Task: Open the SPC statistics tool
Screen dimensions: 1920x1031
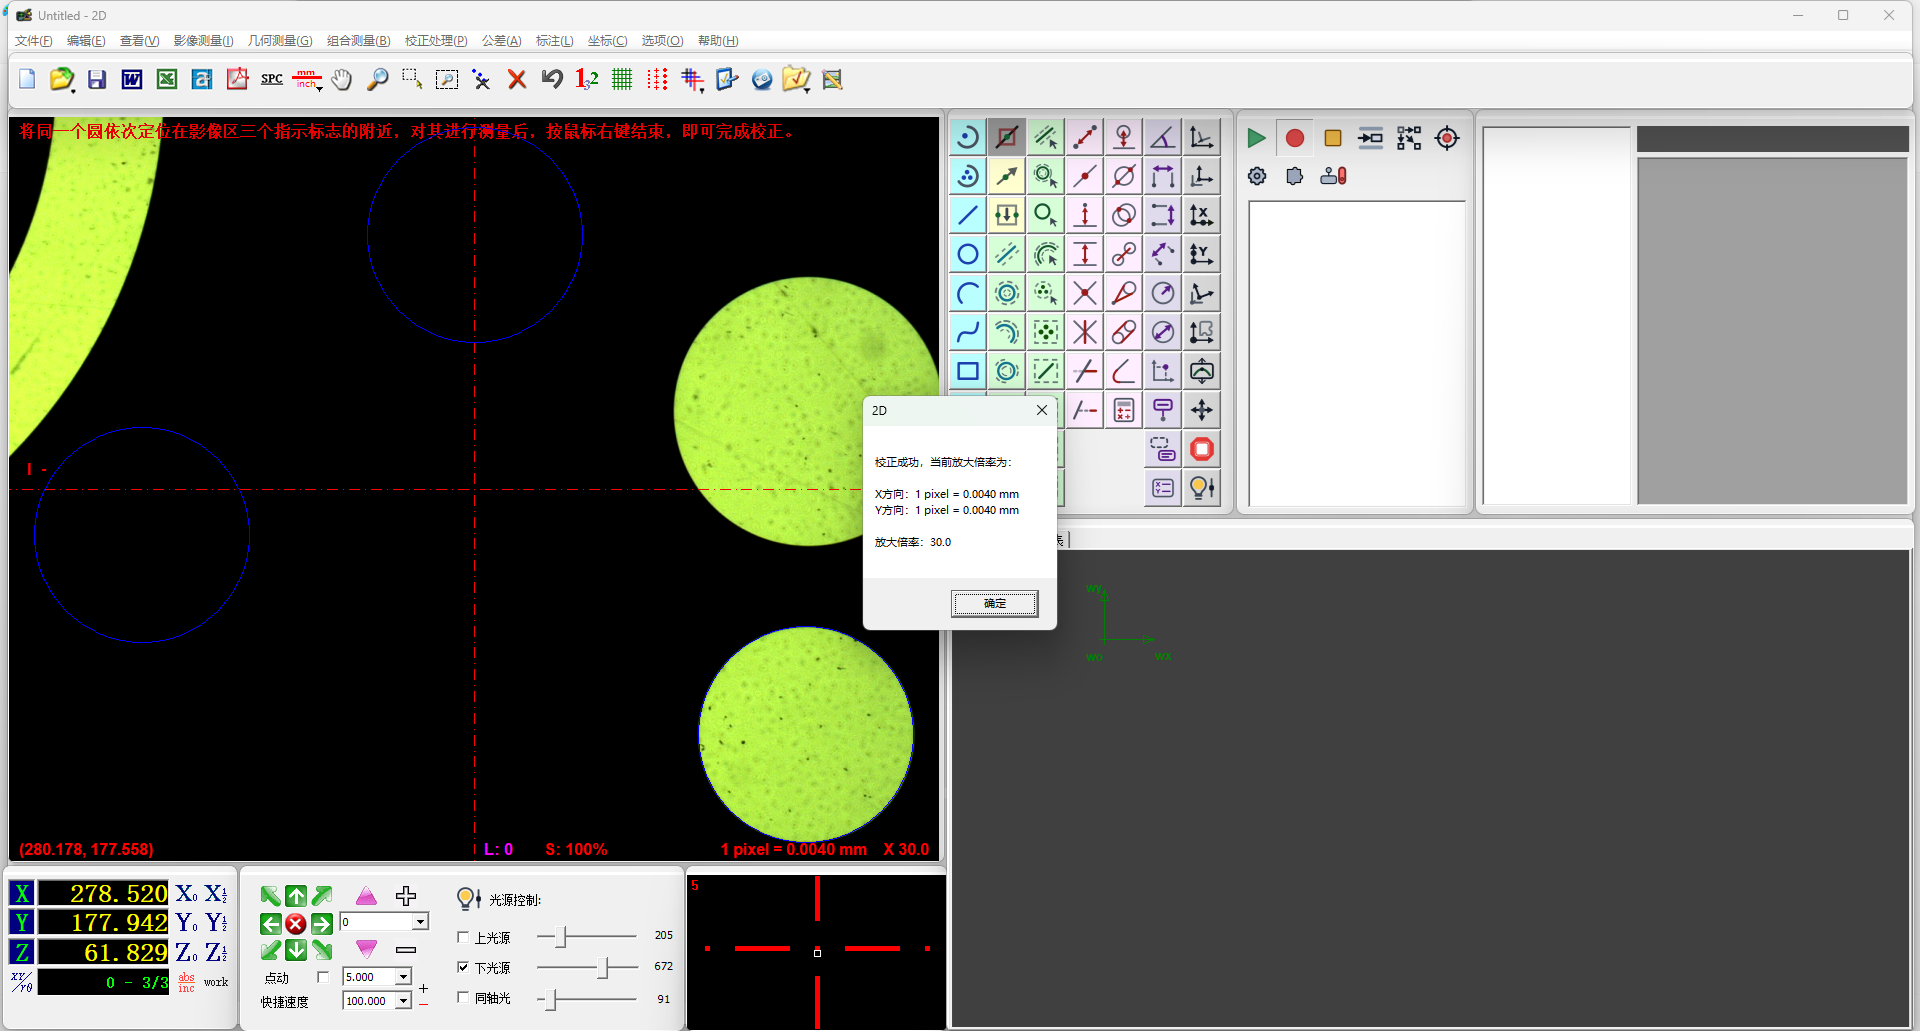Action: point(272,79)
